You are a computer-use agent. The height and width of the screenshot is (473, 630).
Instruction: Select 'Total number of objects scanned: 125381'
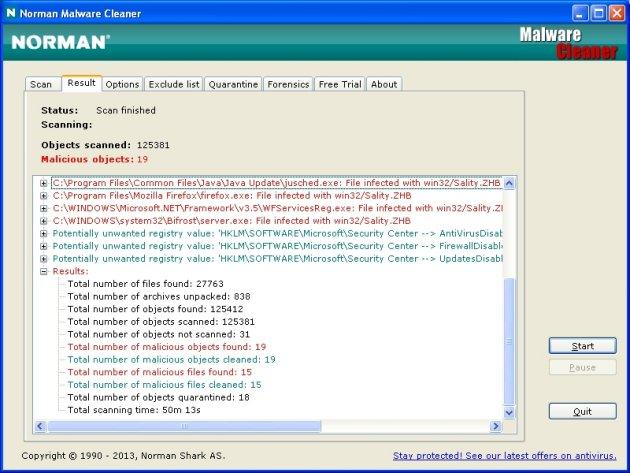coord(161,322)
